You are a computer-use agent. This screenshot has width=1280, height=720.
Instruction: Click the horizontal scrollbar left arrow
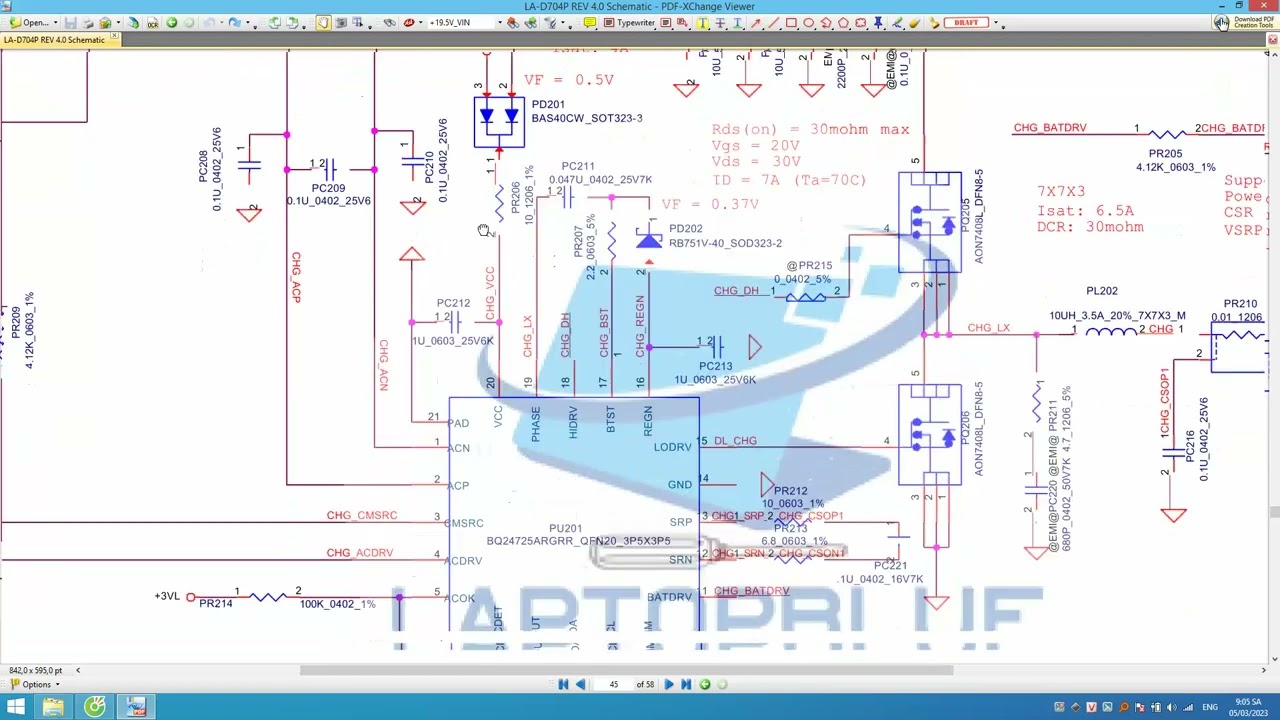78,670
